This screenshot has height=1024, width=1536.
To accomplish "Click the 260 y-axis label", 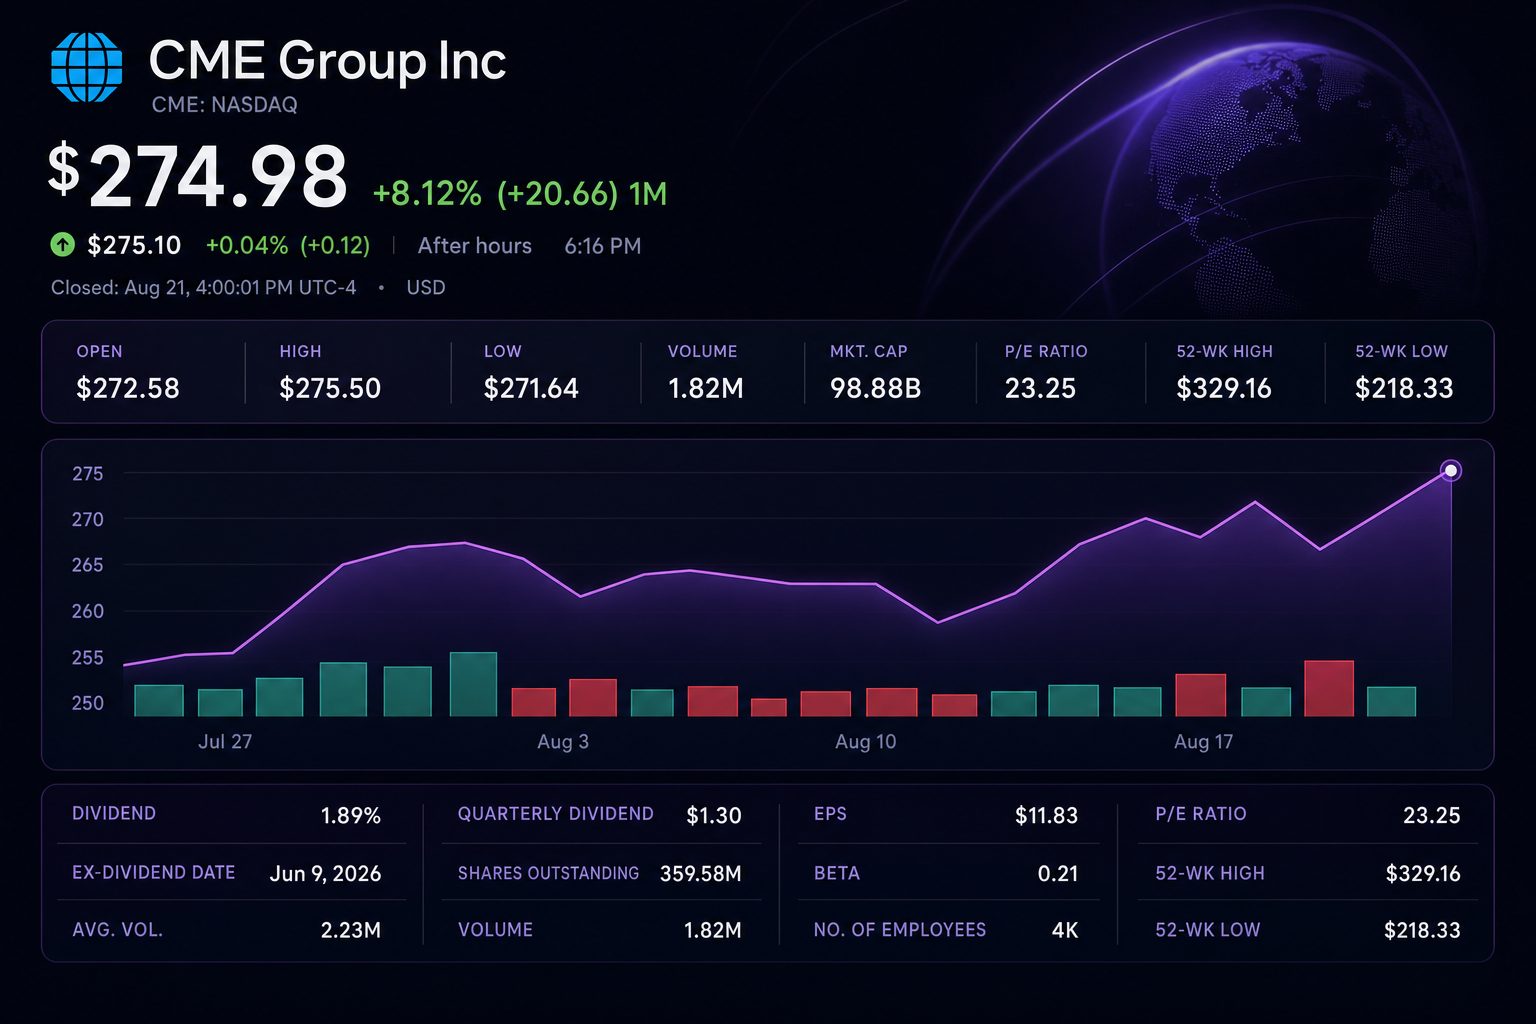I will coord(88,612).
